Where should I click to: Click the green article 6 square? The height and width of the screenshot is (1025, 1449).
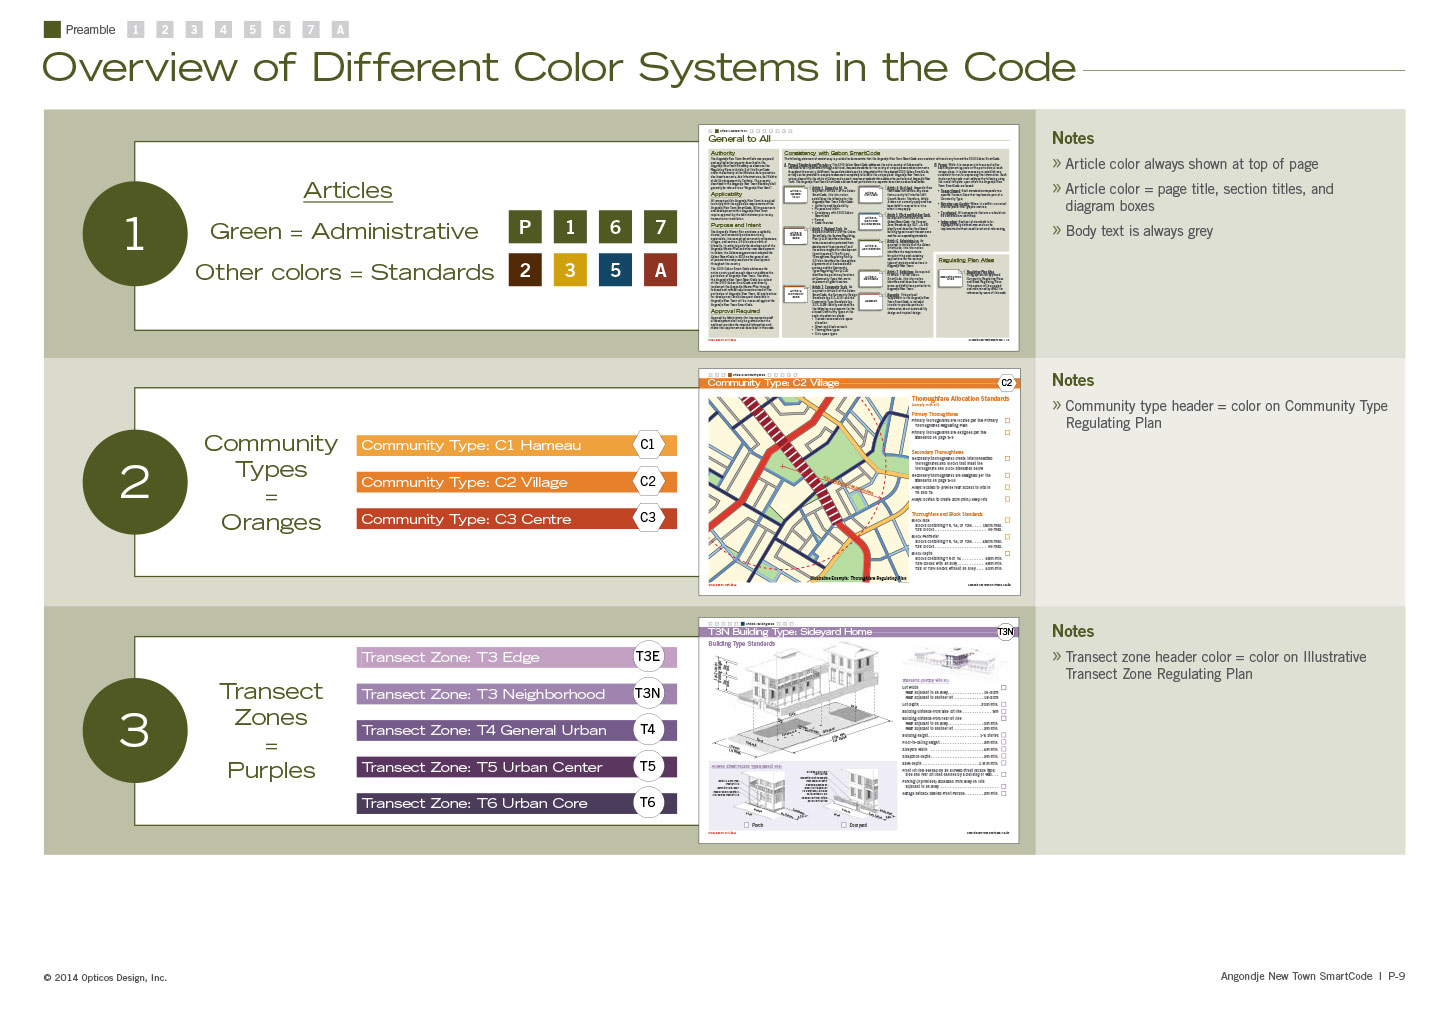(x=615, y=227)
